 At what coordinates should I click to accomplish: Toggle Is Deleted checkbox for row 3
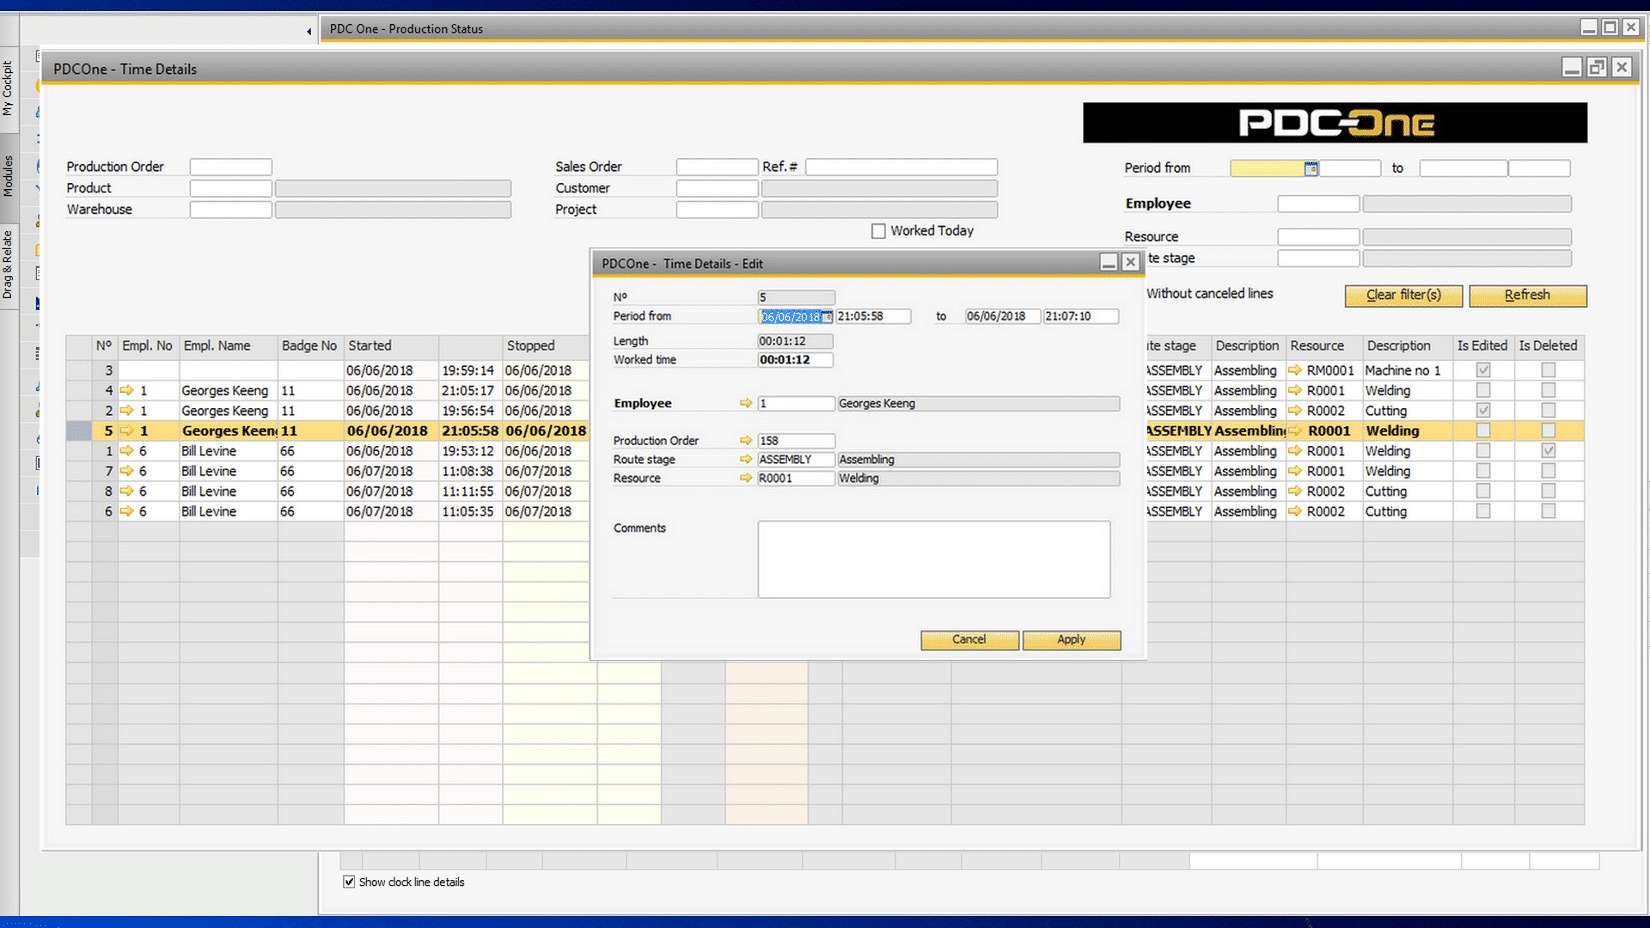click(x=1548, y=370)
